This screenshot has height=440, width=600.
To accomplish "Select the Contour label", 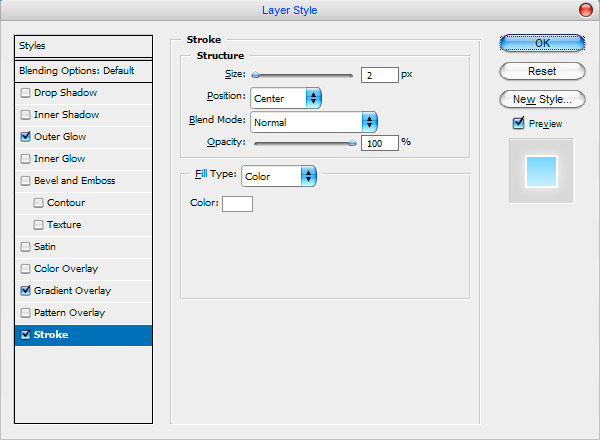I will point(66,203).
